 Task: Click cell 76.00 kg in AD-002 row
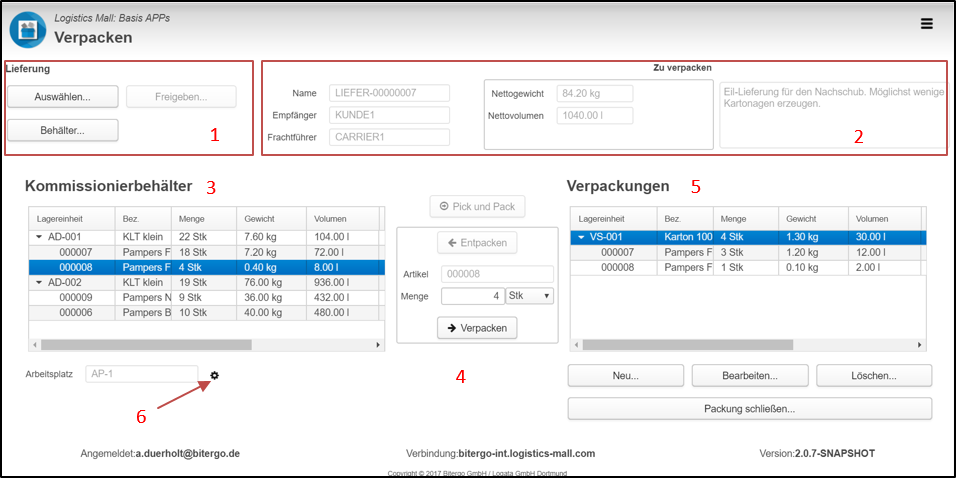tap(271, 283)
